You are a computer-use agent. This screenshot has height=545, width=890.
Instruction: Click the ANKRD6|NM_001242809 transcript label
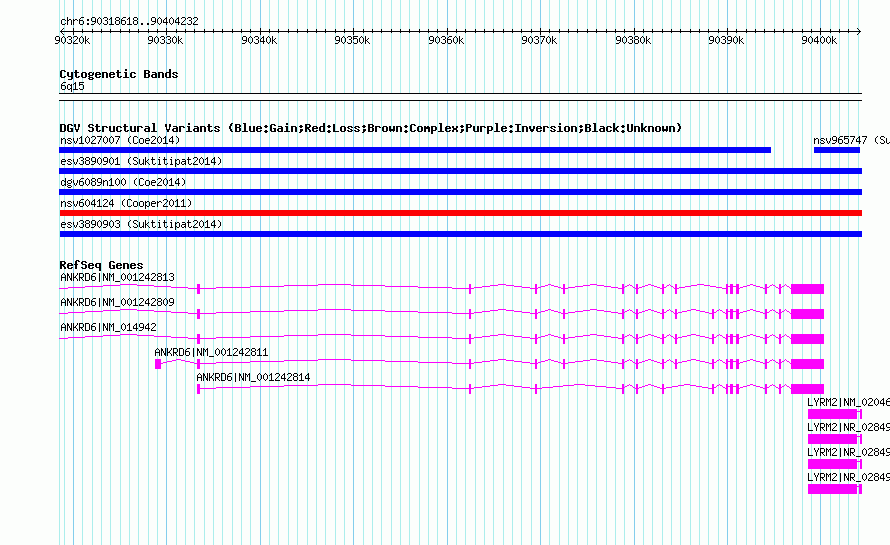click(x=117, y=303)
